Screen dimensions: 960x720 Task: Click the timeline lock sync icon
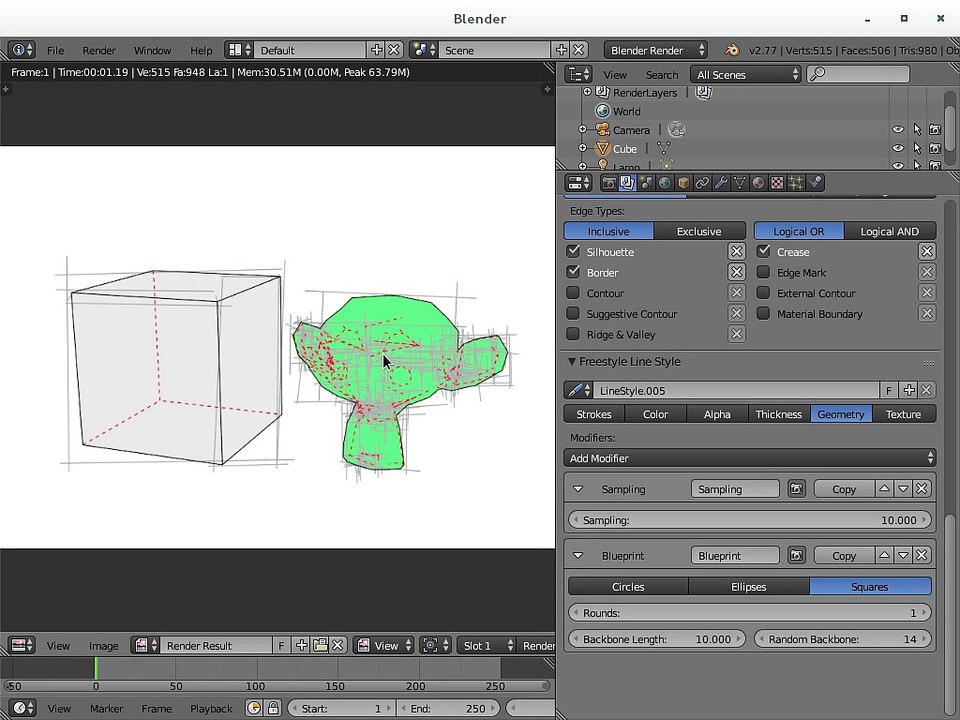pos(272,708)
